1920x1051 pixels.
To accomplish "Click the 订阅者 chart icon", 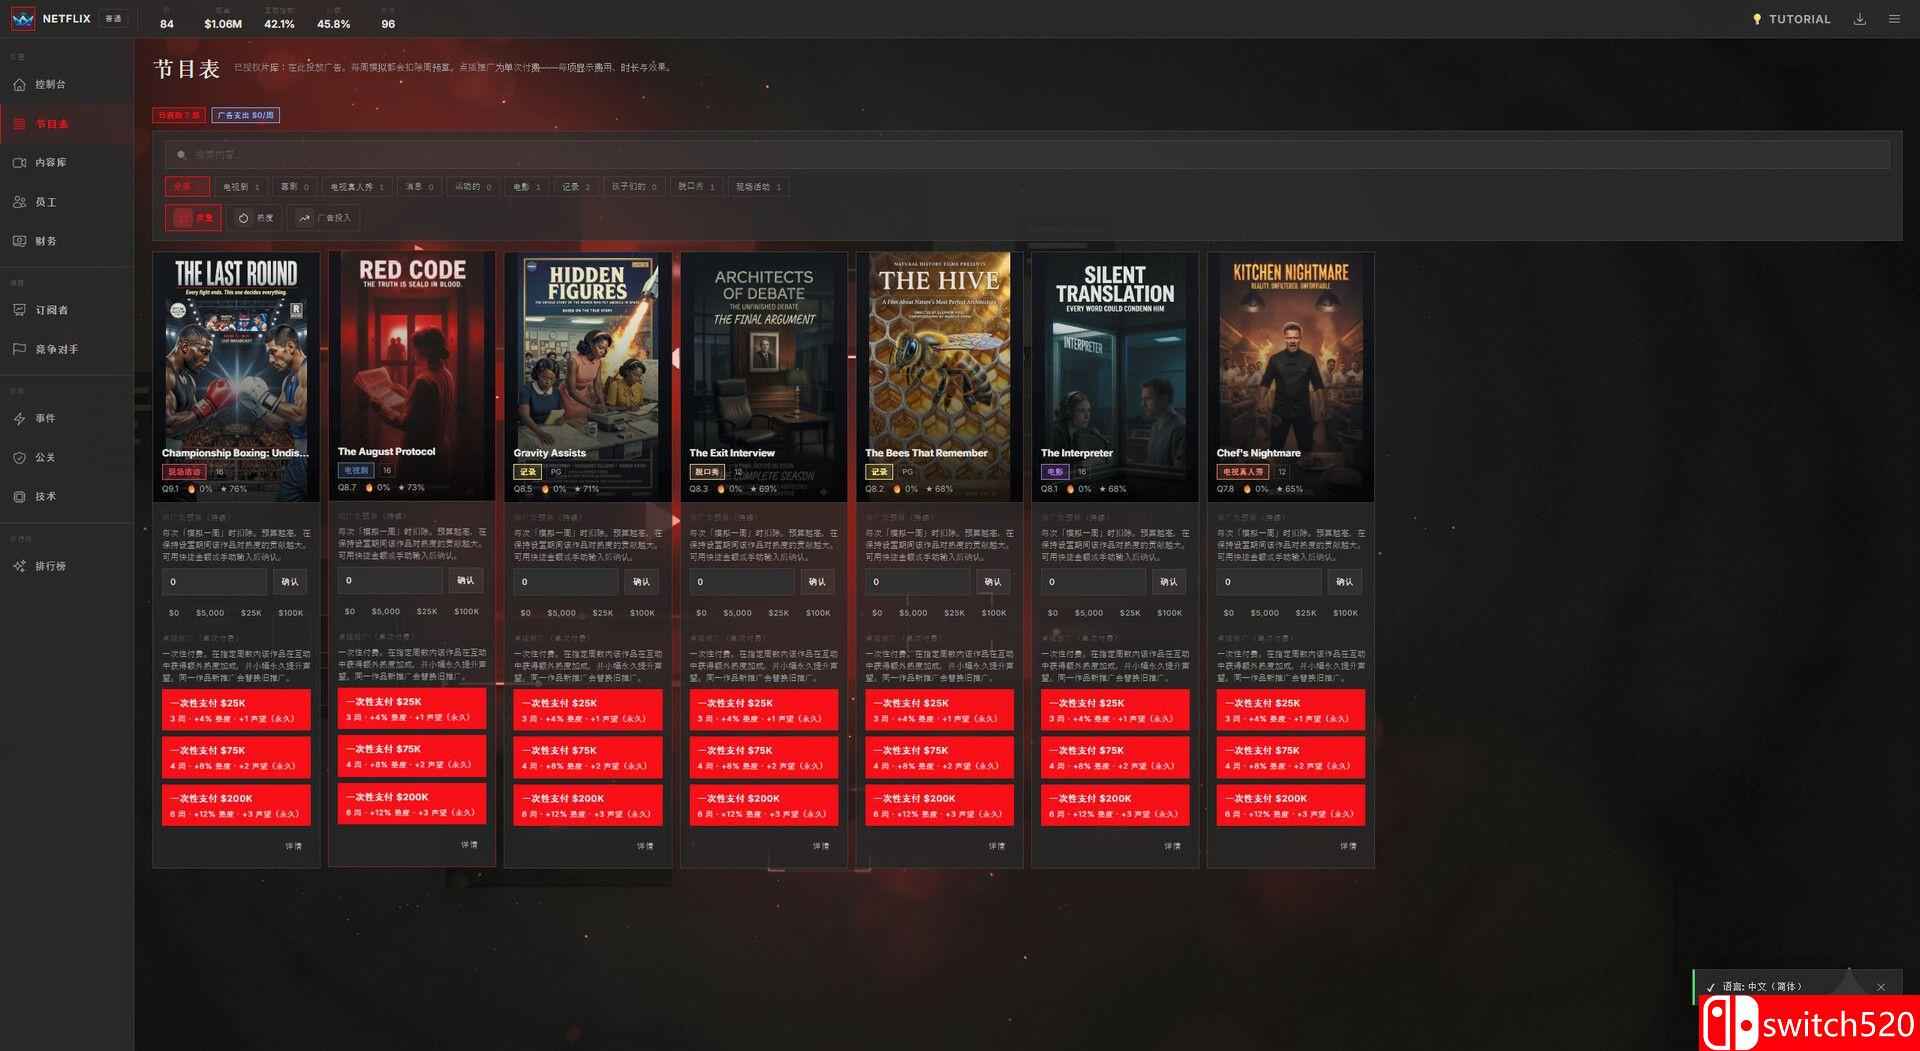I will pos(19,310).
